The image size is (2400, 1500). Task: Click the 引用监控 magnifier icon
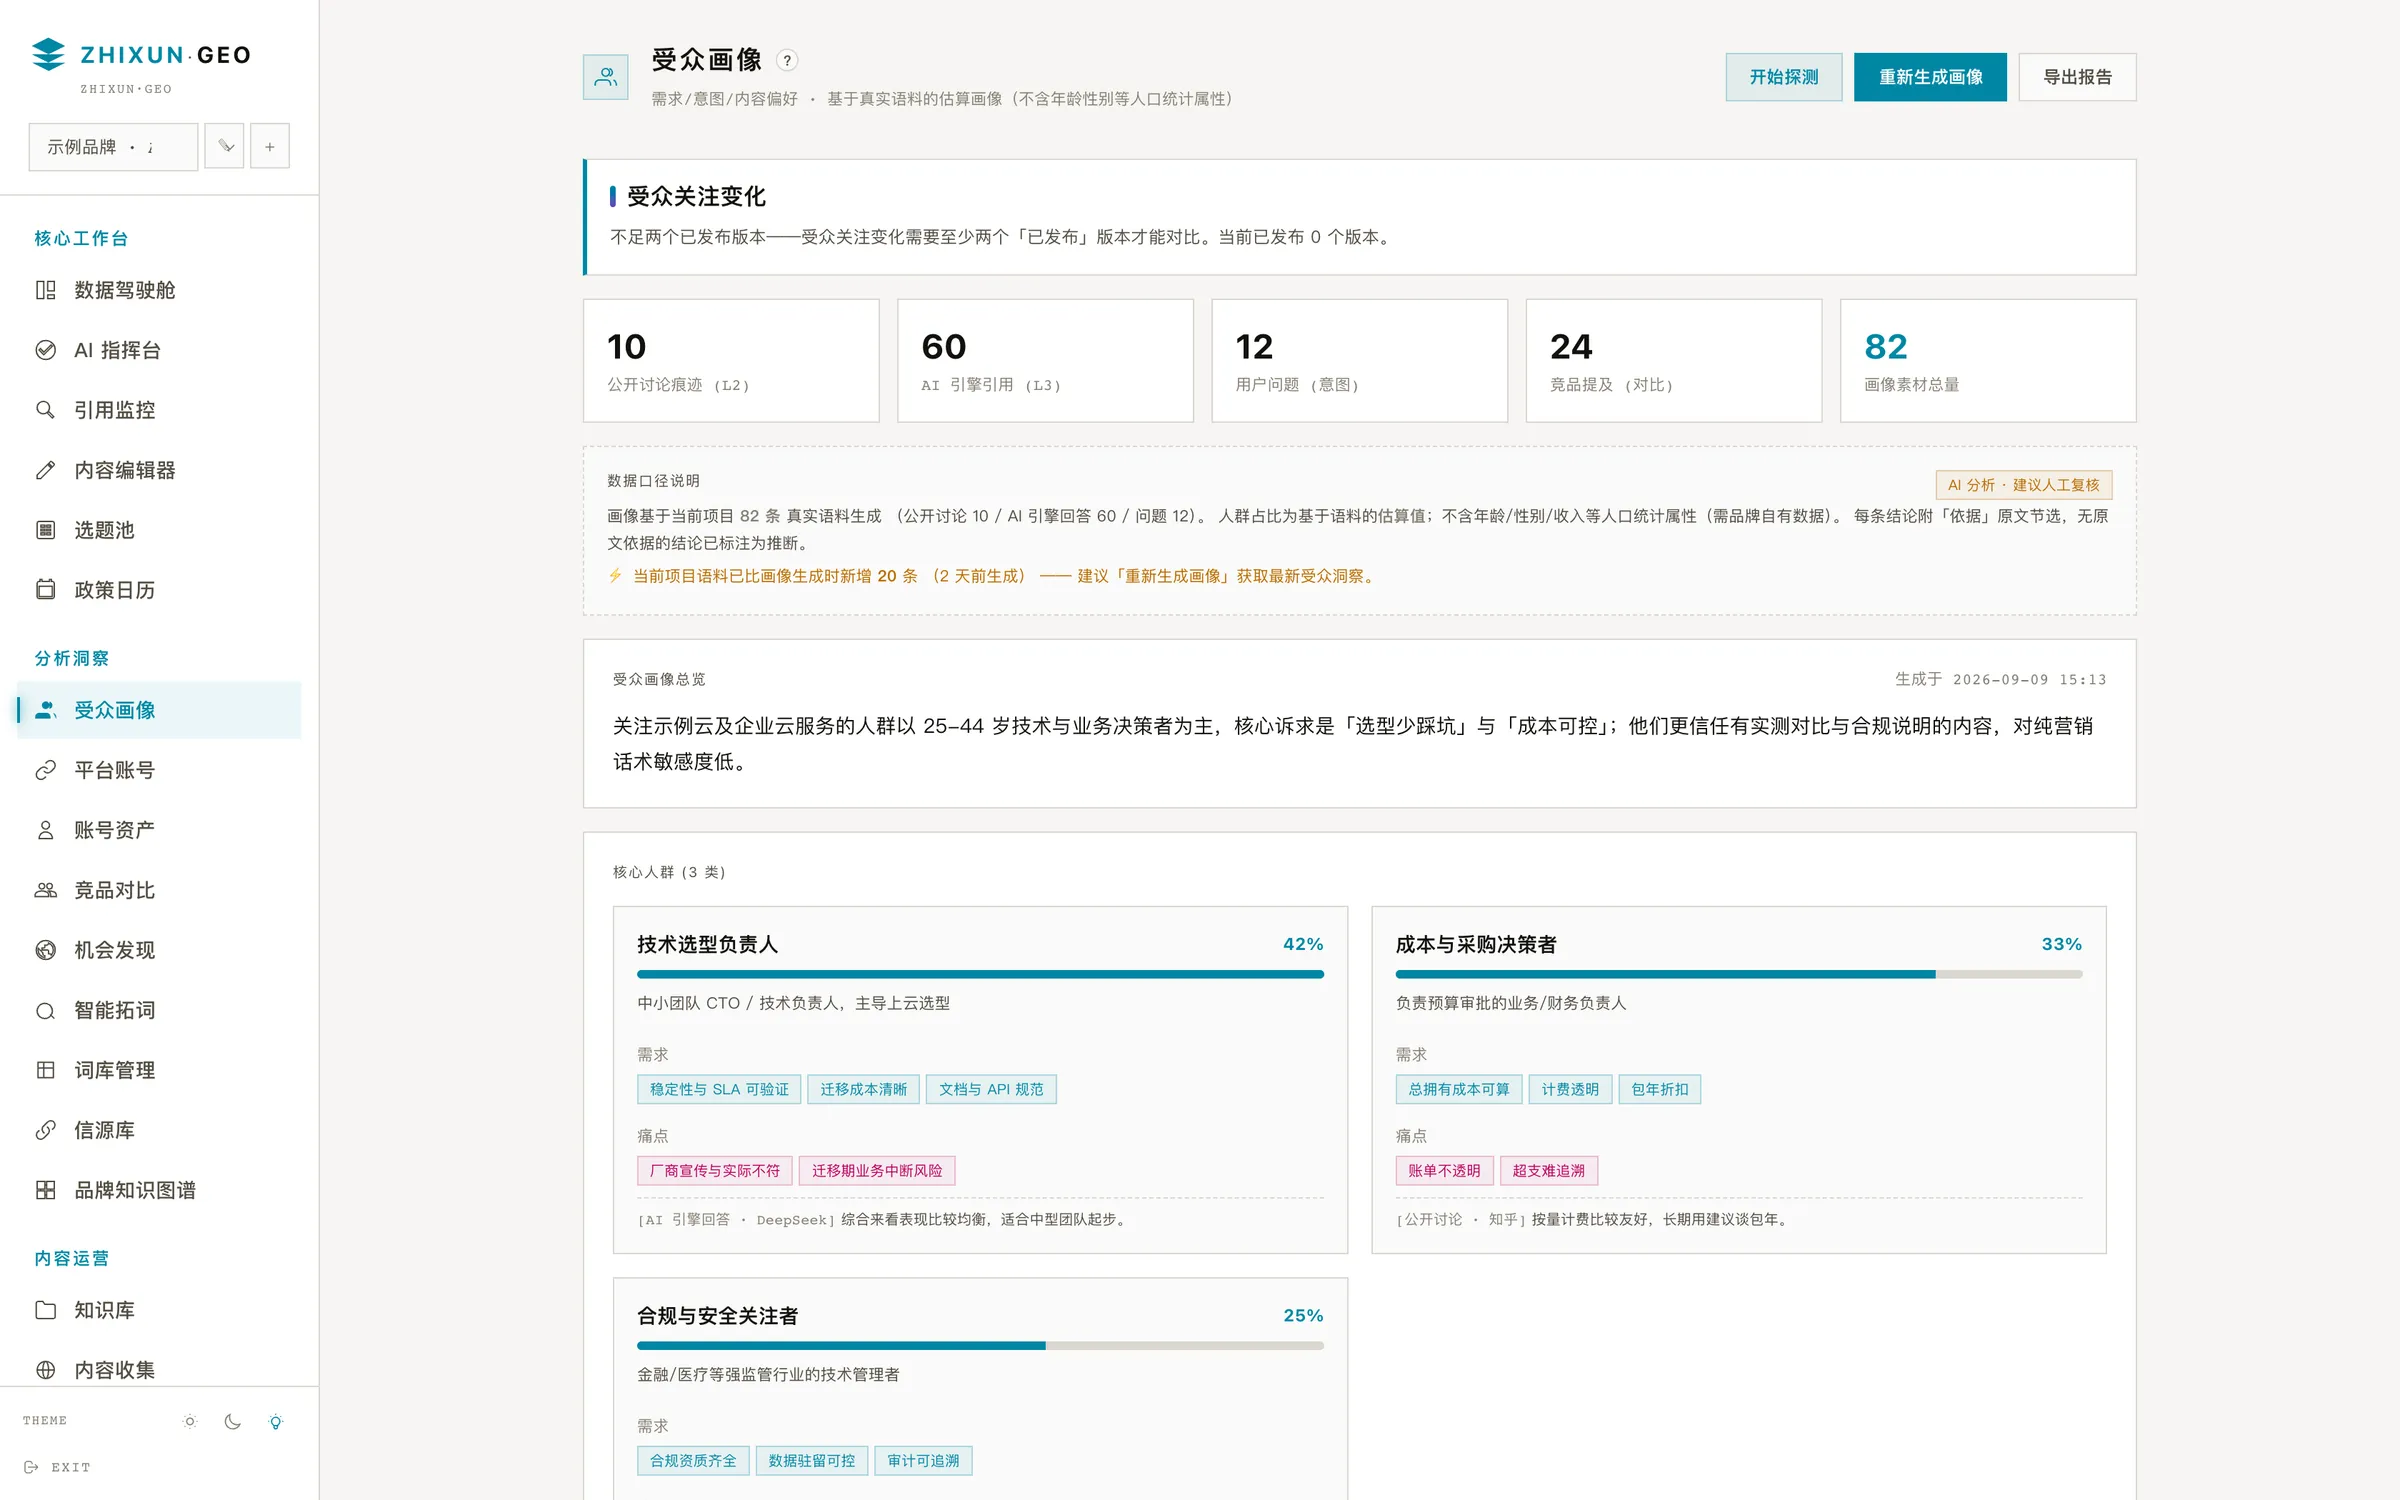click(x=46, y=410)
